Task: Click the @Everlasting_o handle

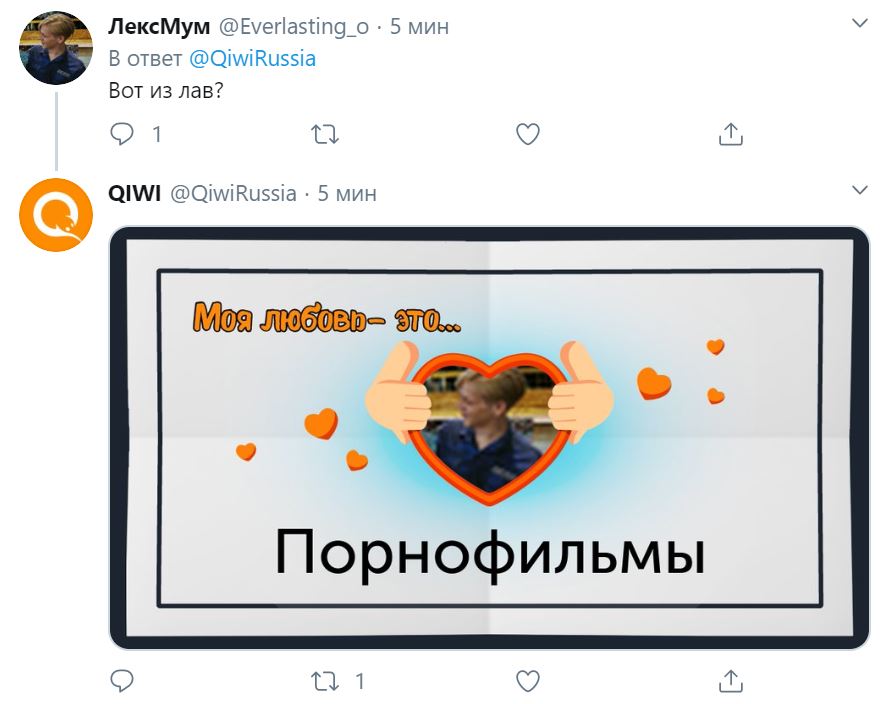Action: pyautogui.click(x=294, y=26)
